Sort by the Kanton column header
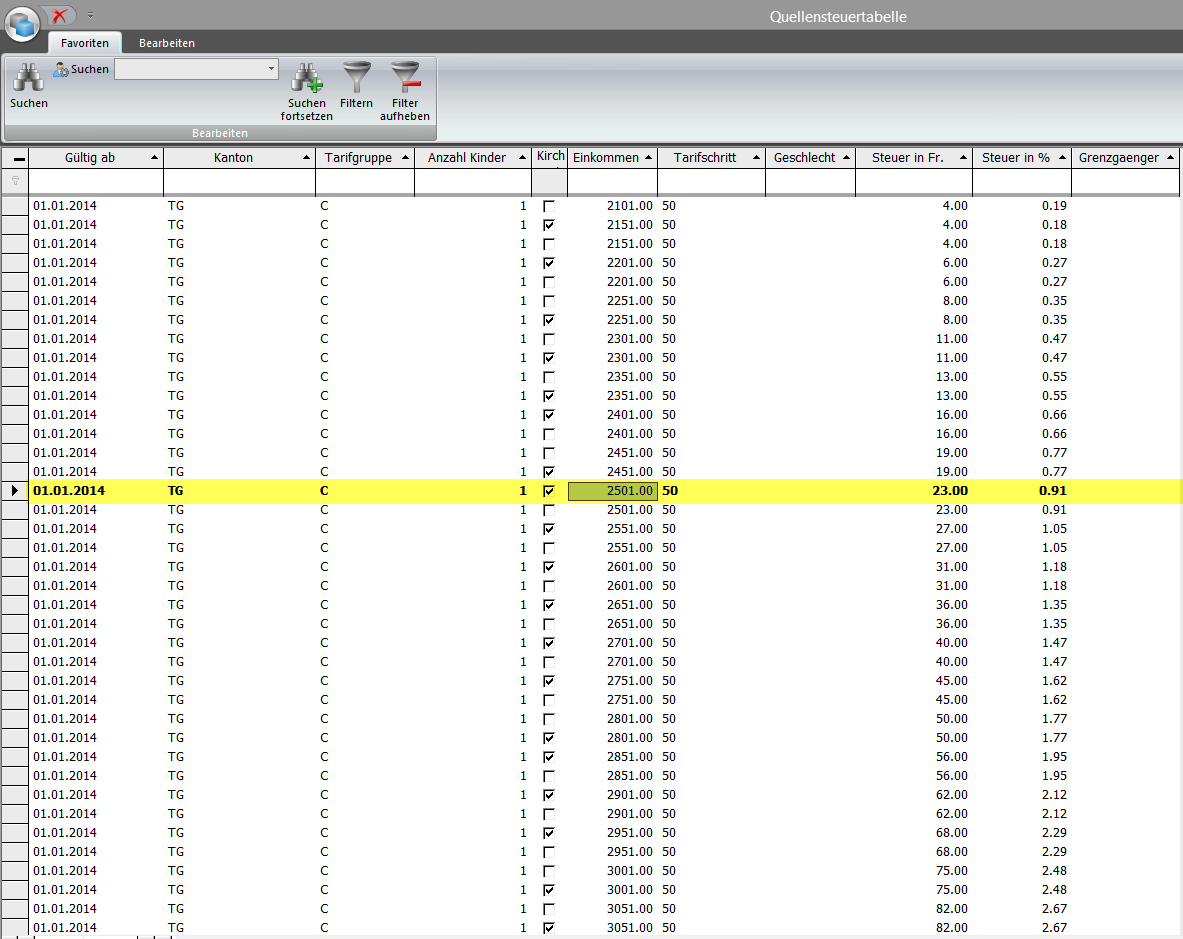The image size is (1183, 939). click(233, 158)
